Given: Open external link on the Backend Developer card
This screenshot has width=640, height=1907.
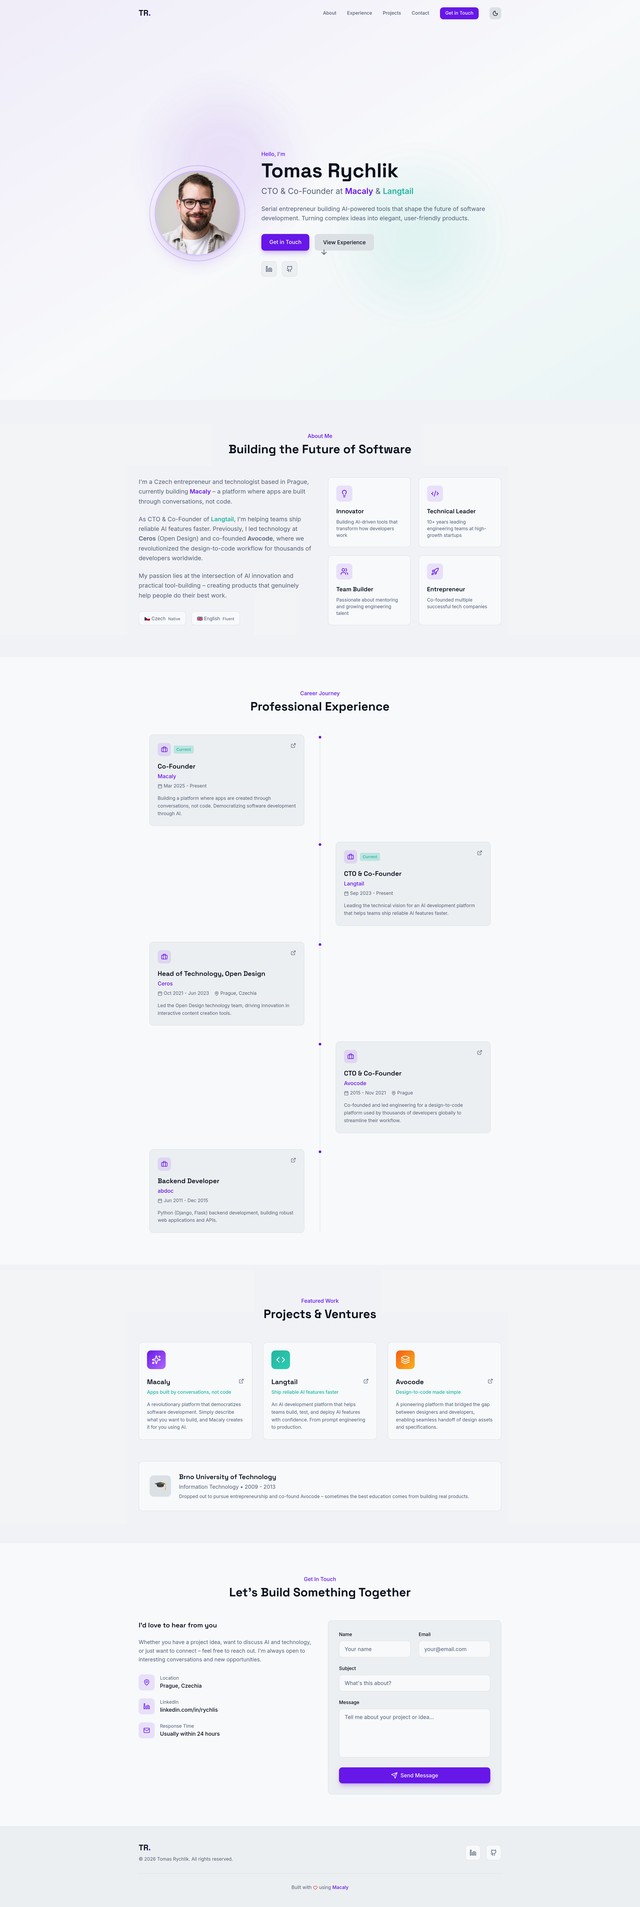Looking at the screenshot, I should click(293, 1160).
